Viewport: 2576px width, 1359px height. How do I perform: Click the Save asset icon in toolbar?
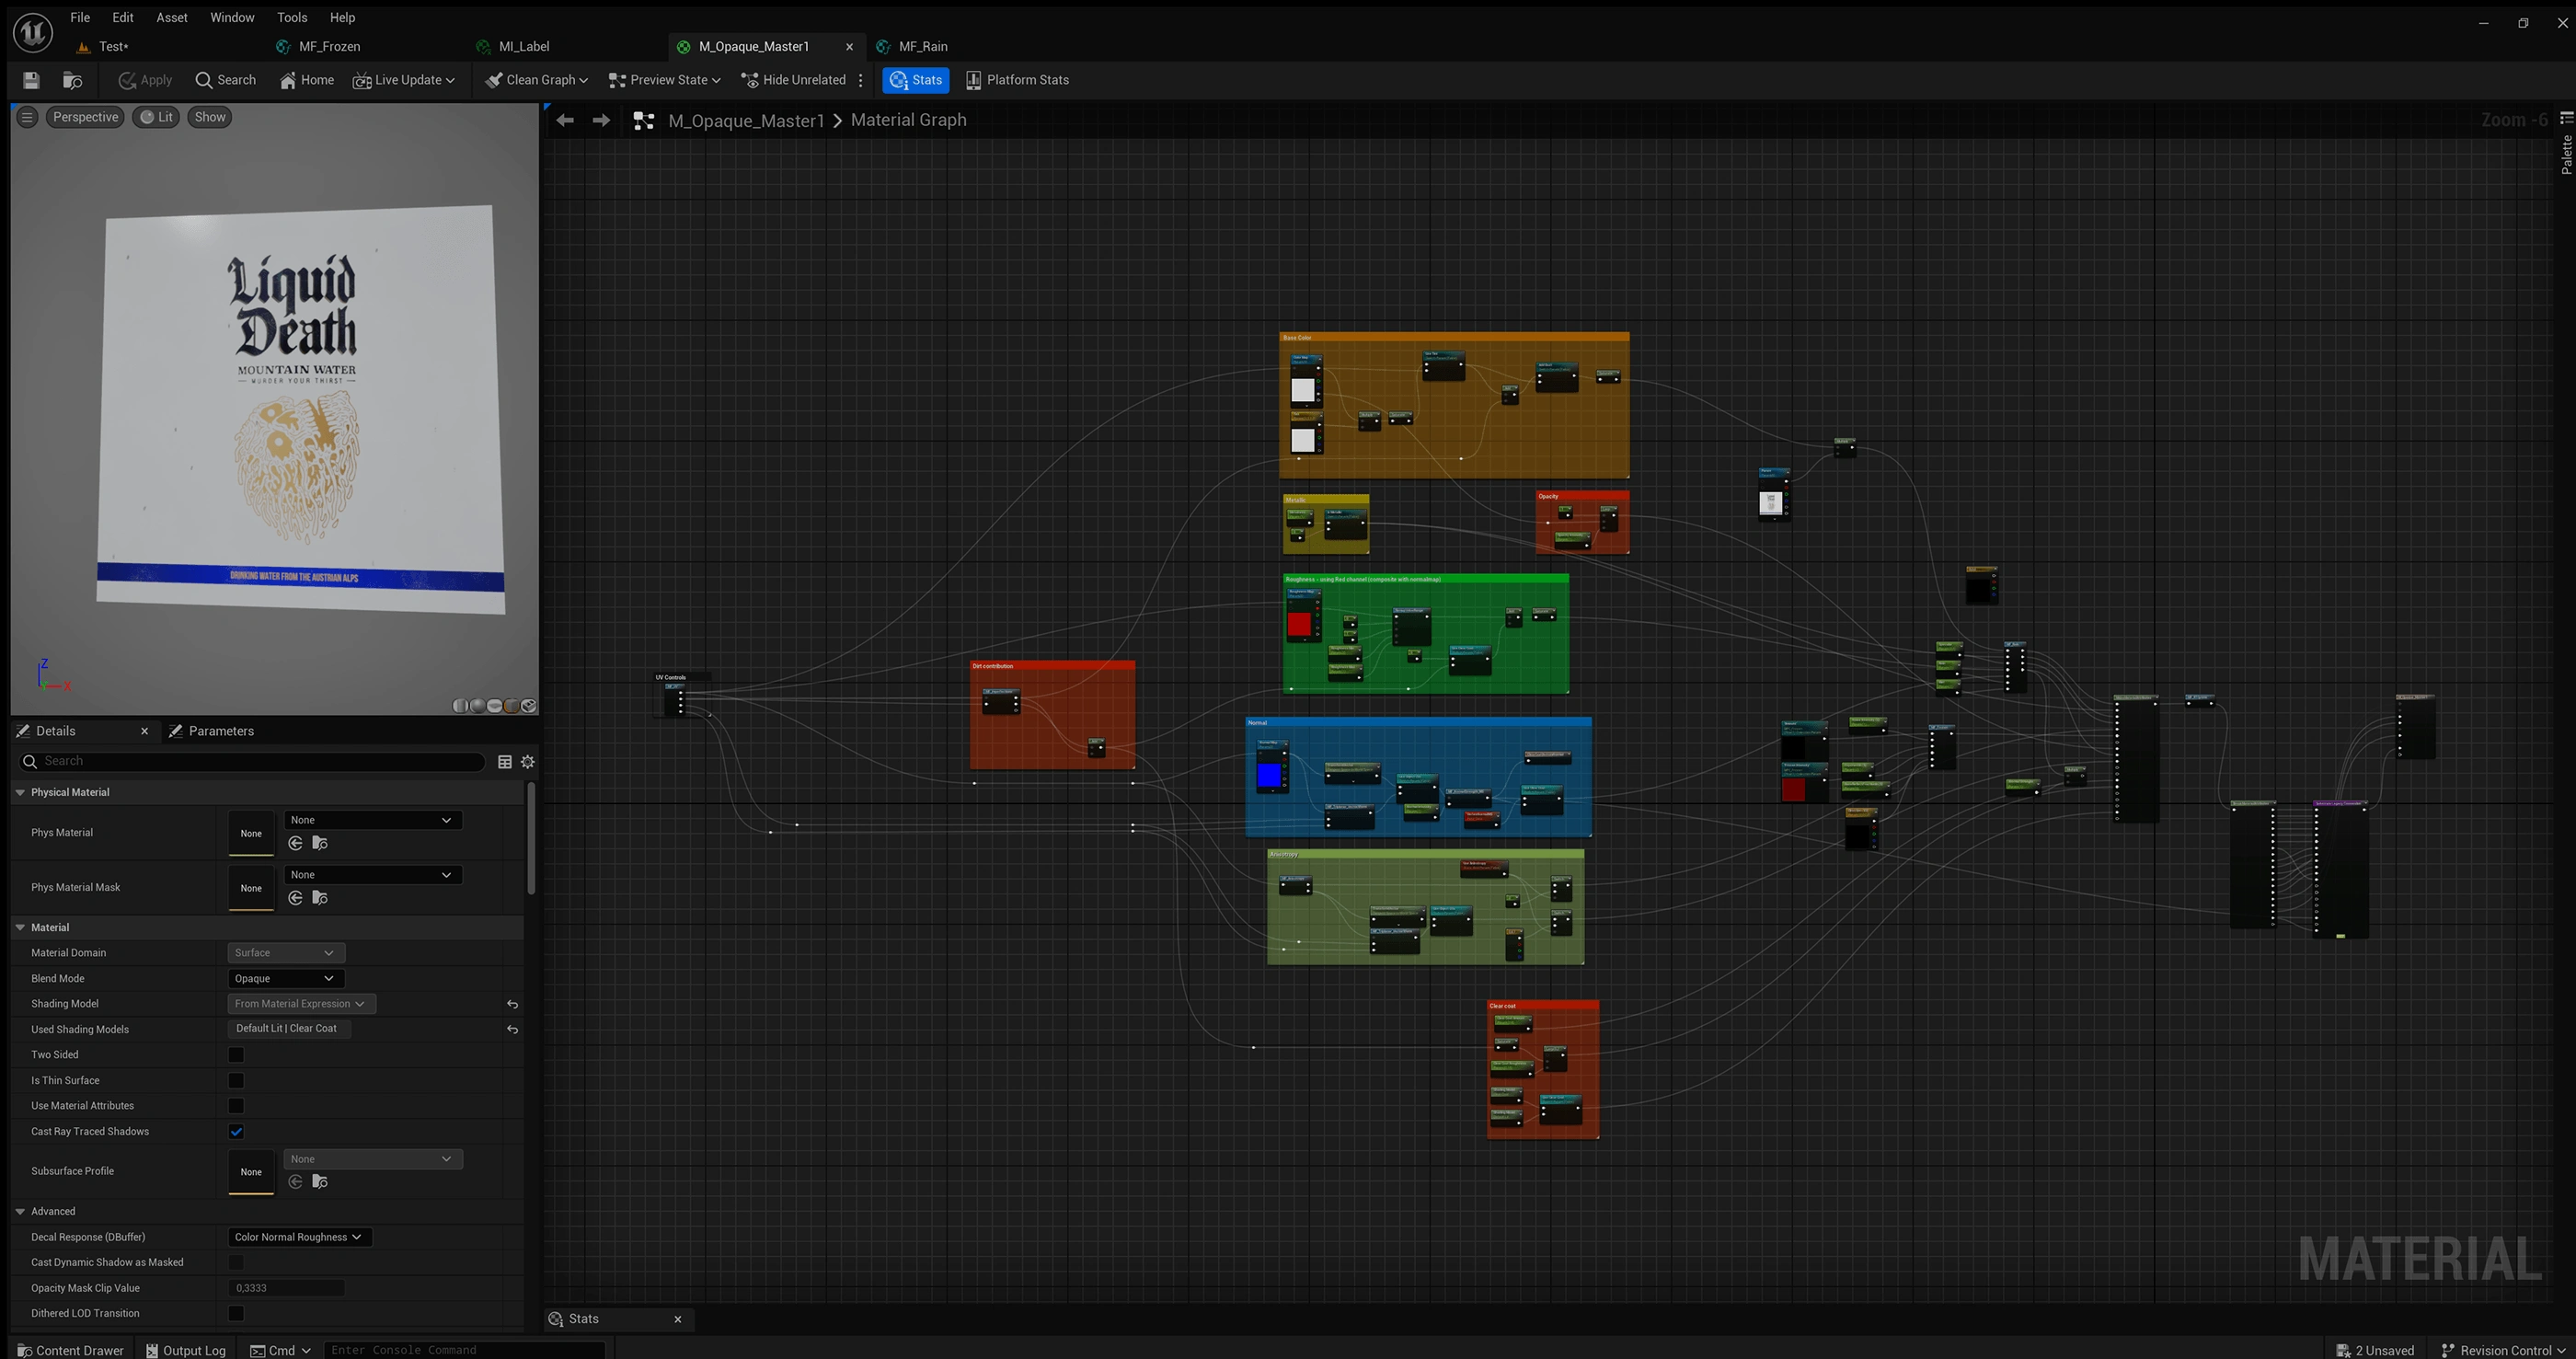(x=31, y=80)
